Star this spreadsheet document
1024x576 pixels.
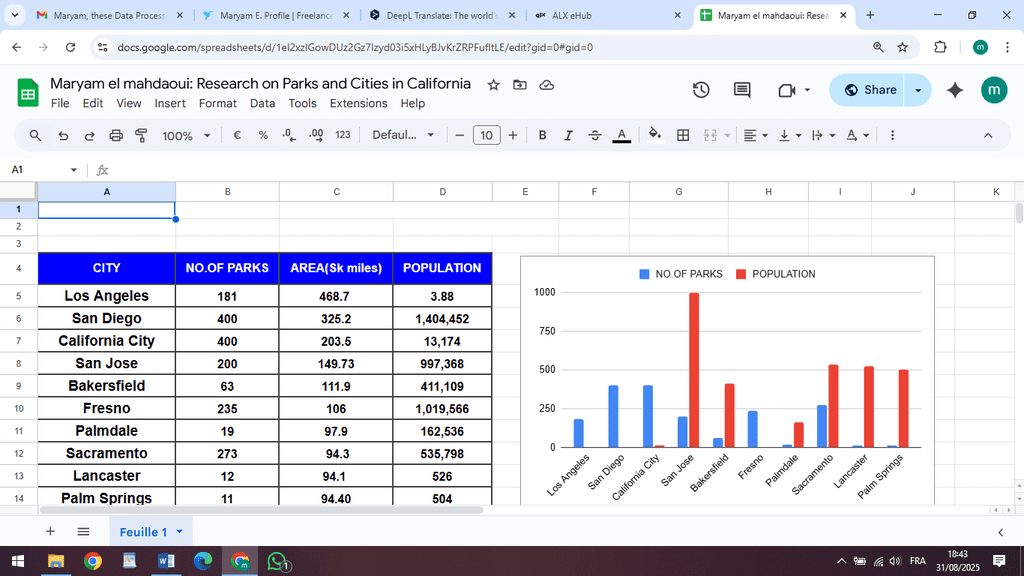(x=493, y=85)
